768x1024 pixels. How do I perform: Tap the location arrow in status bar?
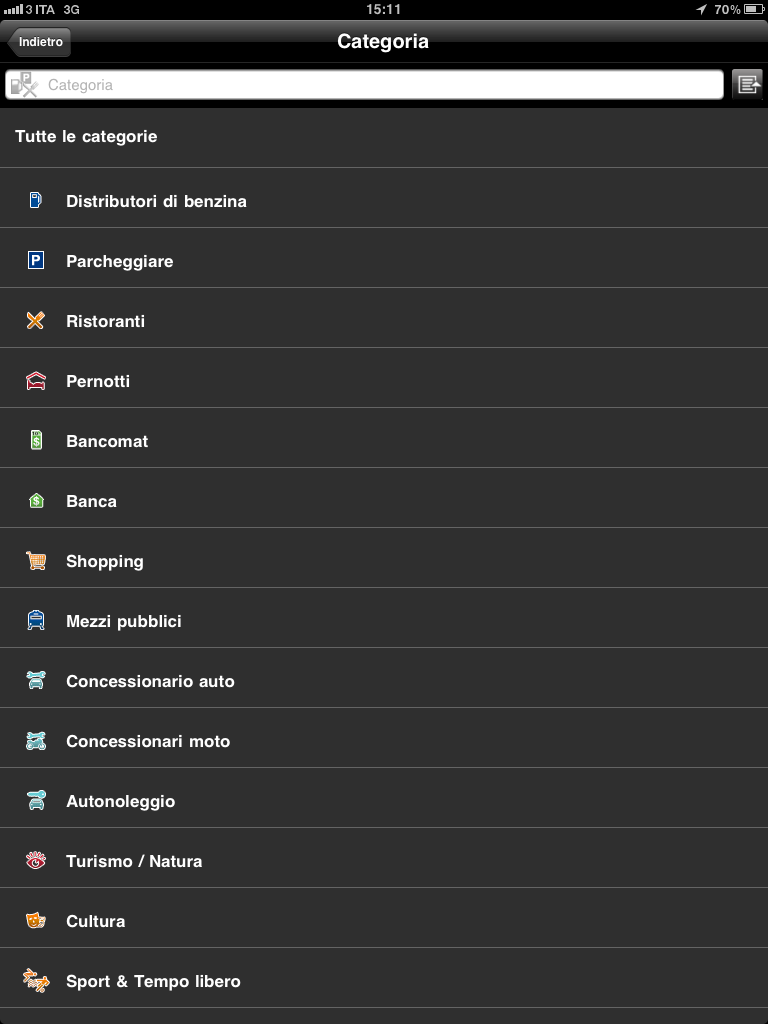pyautogui.click(x=701, y=9)
